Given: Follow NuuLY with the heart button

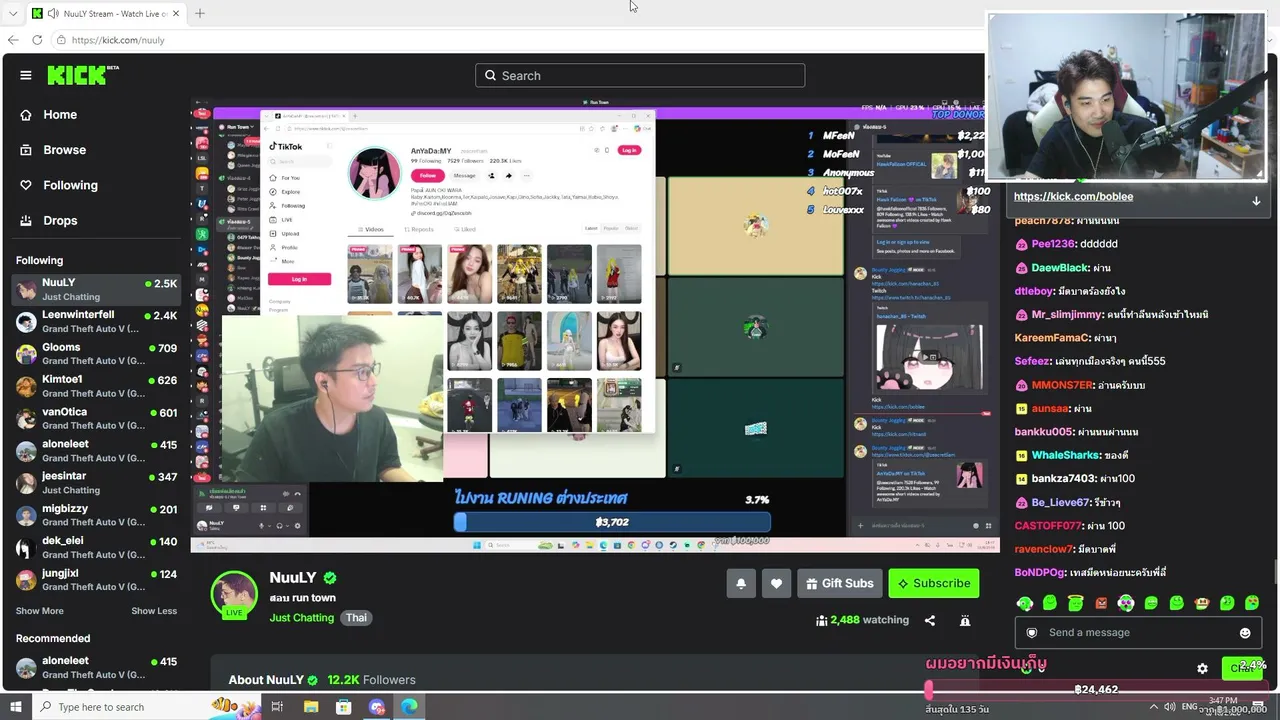Looking at the screenshot, I should point(776,584).
